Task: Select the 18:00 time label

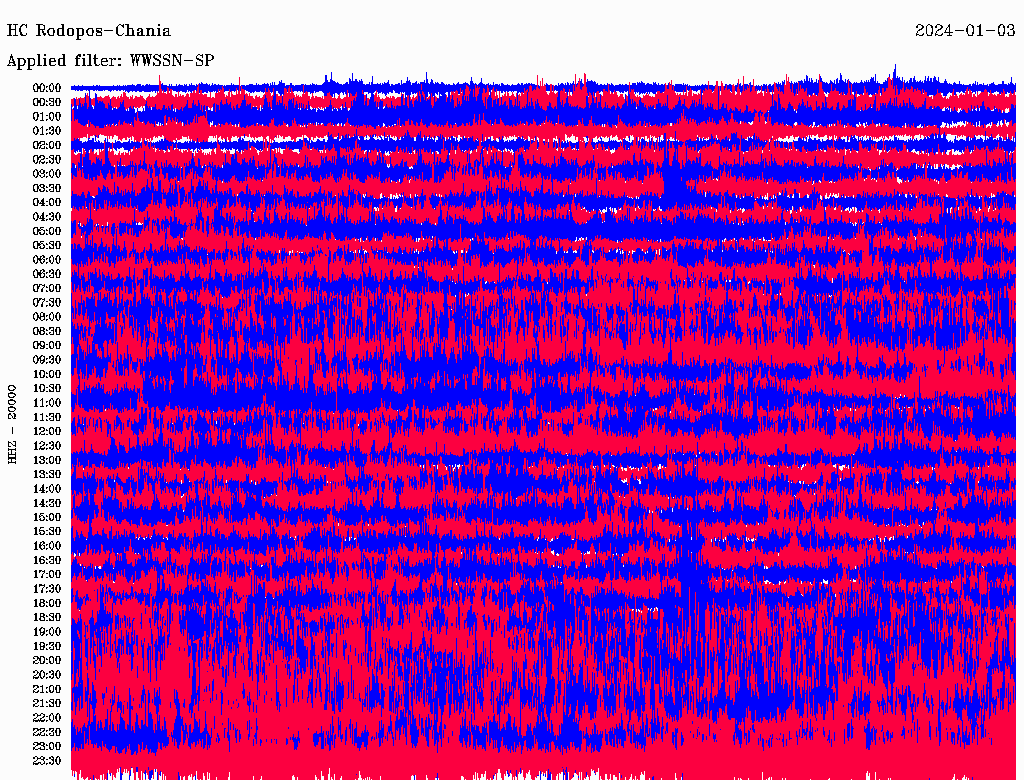Action: click(47, 604)
